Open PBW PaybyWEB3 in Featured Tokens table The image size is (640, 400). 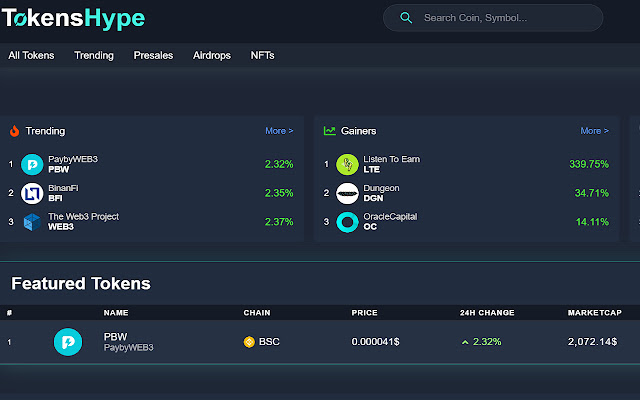tap(129, 342)
